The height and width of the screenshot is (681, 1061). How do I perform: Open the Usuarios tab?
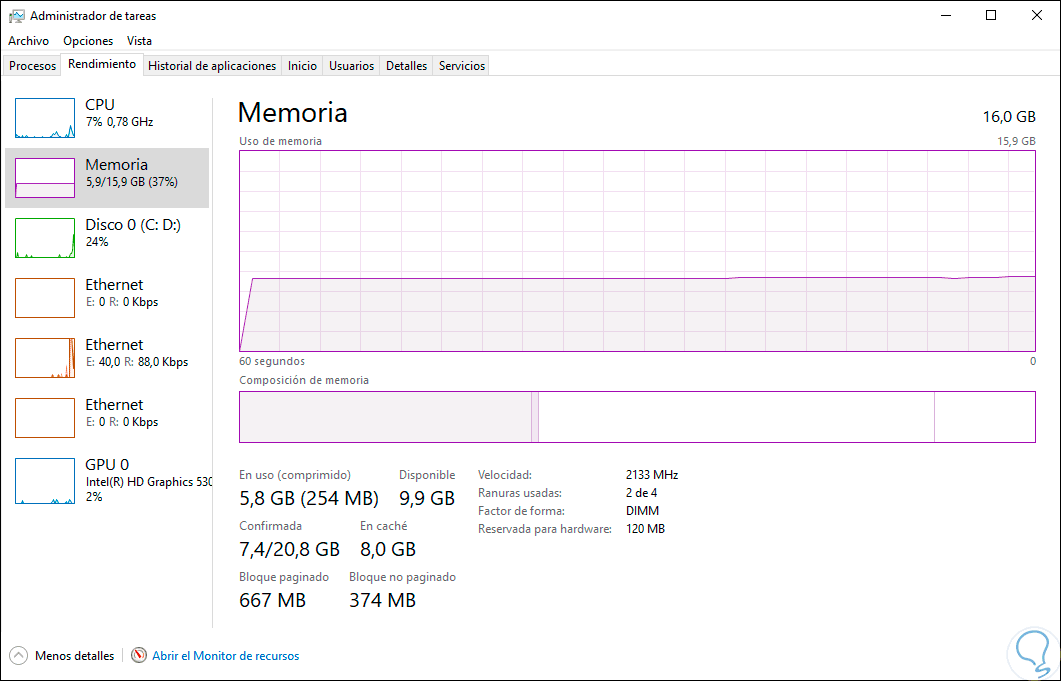[352, 66]
